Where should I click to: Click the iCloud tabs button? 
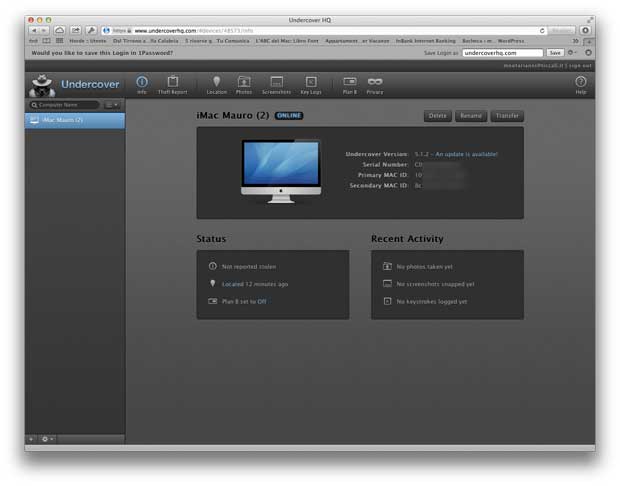[x=59, y=30]
